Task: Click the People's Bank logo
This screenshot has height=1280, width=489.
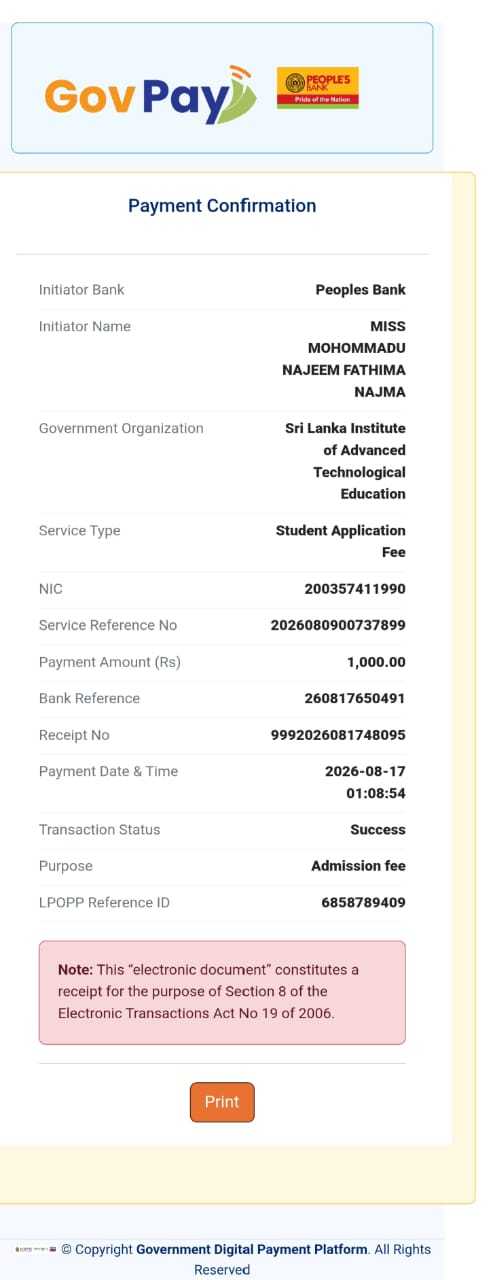Action: 318,88
